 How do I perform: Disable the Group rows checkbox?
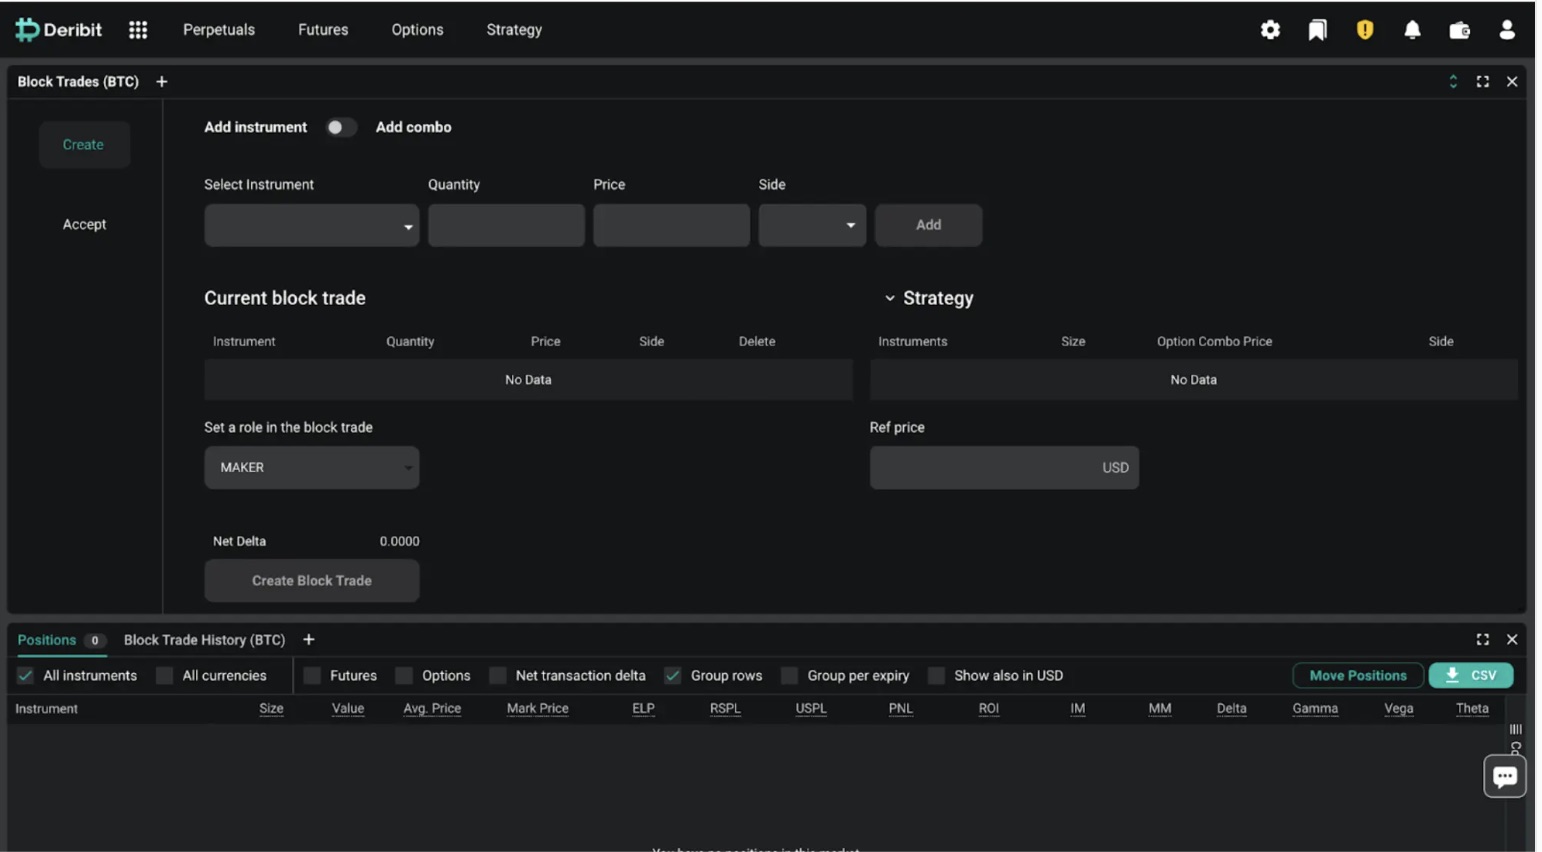click(672, 675)
